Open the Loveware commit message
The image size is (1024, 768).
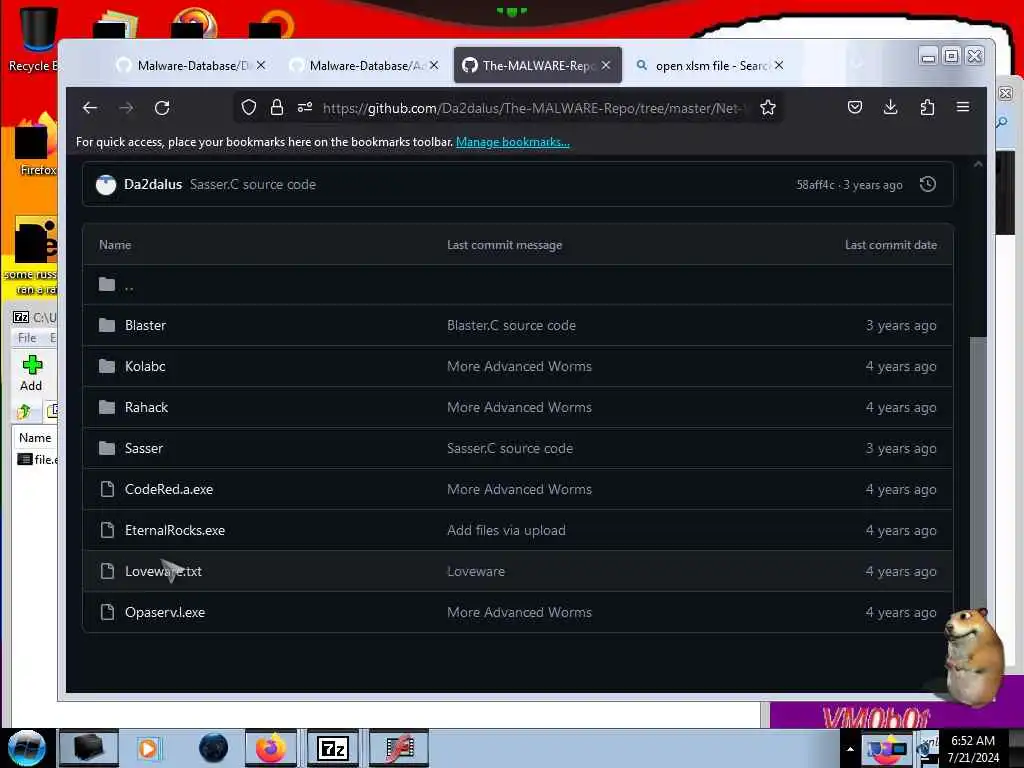point(476,571)
